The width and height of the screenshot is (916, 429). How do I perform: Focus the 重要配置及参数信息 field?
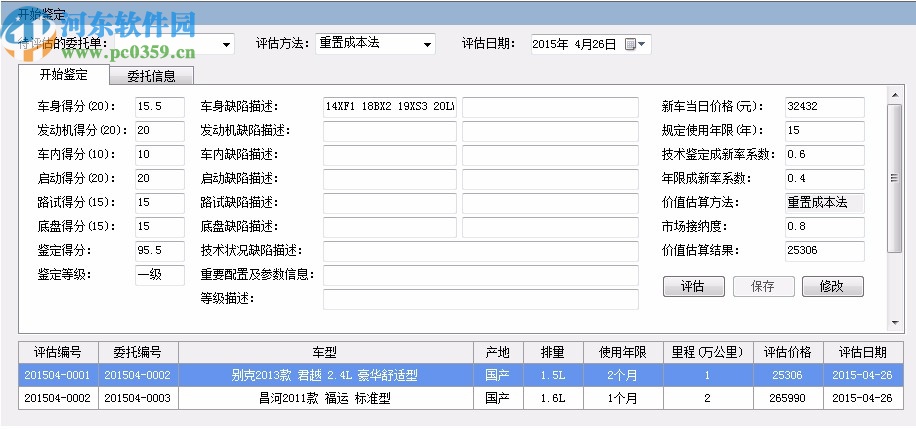[x=481, y=275]
